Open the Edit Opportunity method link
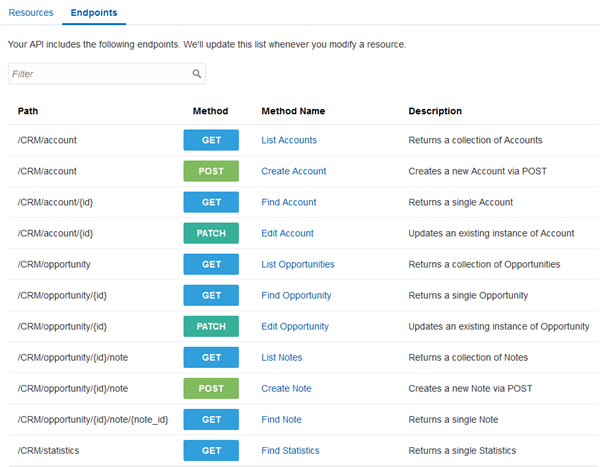600x467 pixels. coord(295,326)
